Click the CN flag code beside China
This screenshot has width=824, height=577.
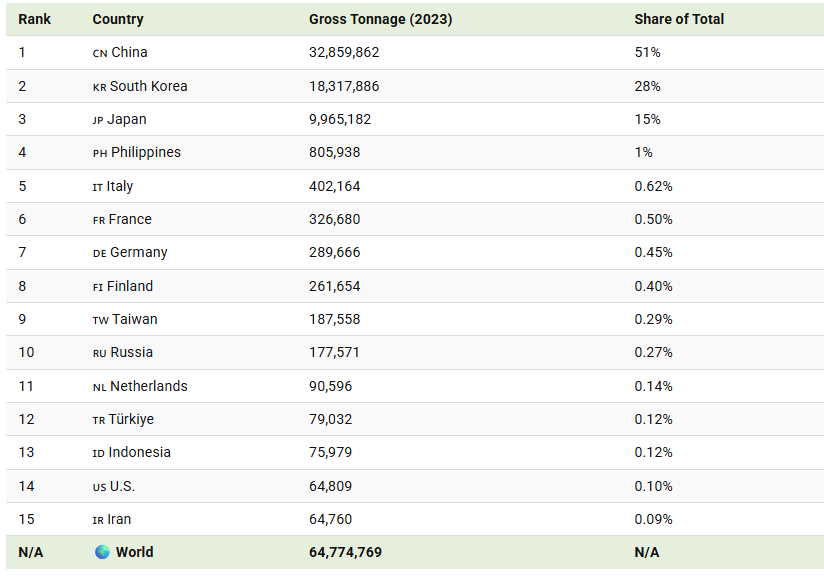click(x=100, y=54)
